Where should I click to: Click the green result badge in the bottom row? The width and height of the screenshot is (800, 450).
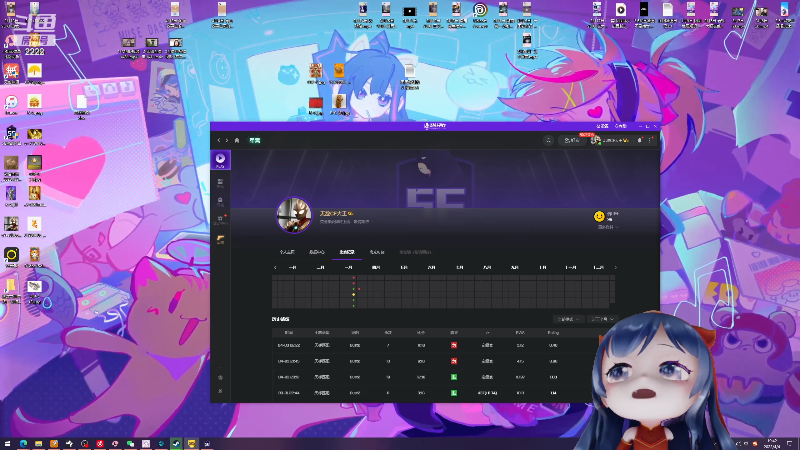coord(454,393)
